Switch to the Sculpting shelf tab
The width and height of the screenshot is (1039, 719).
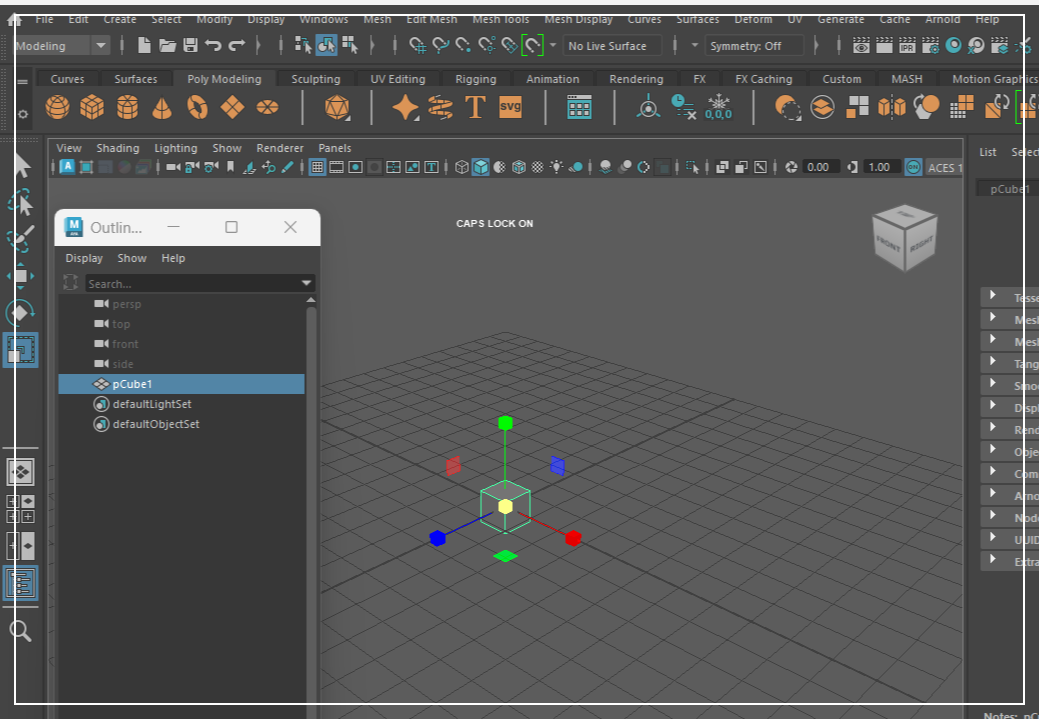pos(315,78)
